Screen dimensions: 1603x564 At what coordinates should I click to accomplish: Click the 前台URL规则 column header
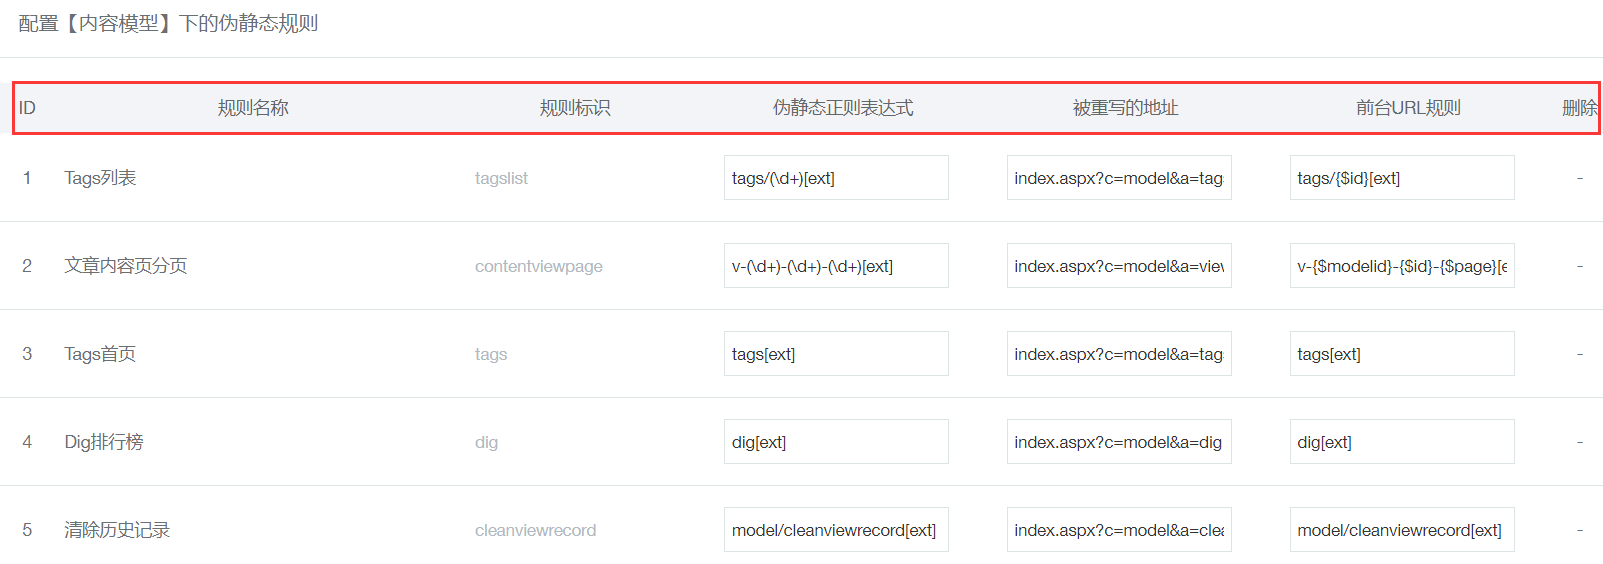(1408, 108)
